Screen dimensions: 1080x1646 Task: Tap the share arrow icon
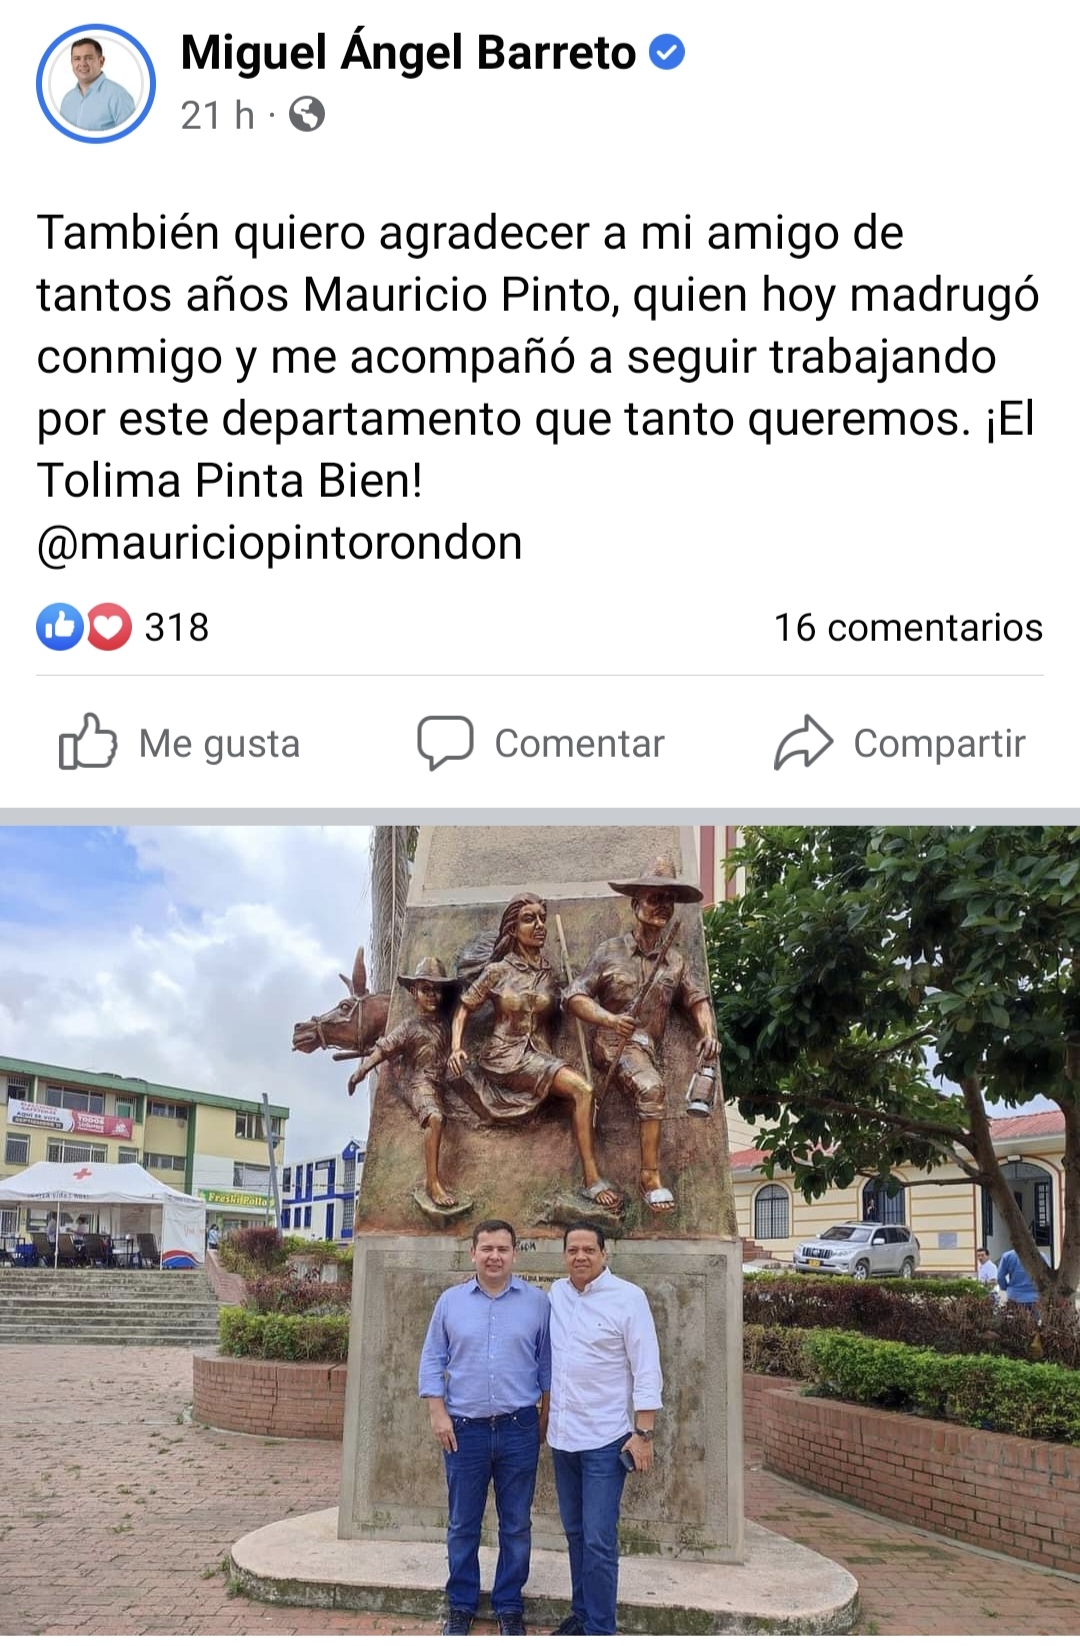point(803,743)
